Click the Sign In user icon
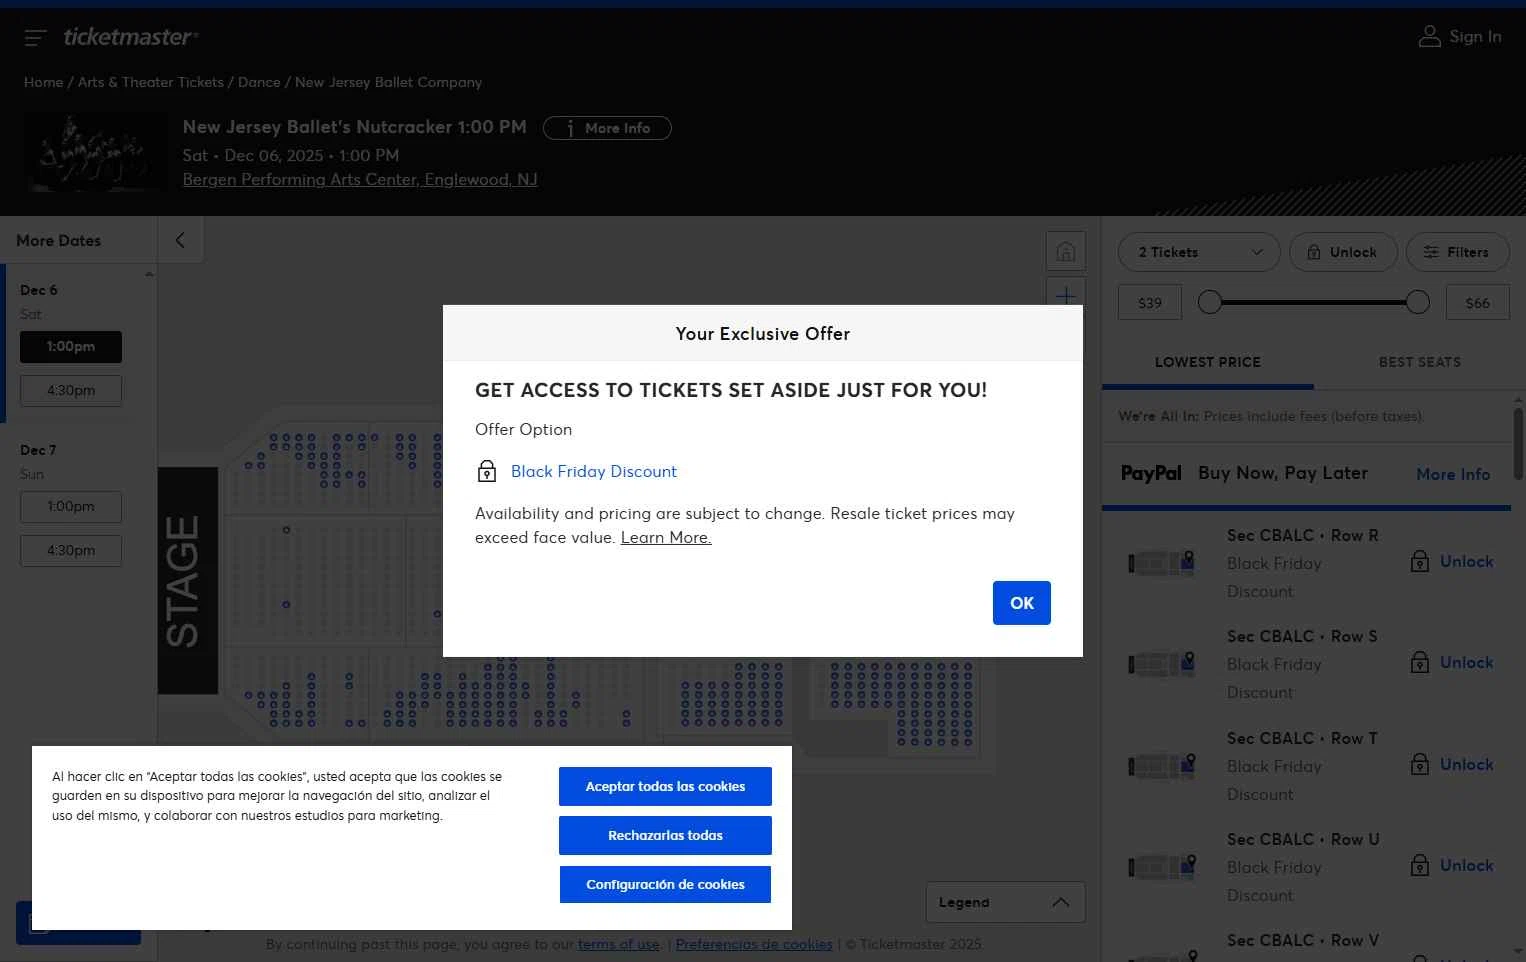Image resolution: width=1526 pixels, height=962 pixels. [x=1430, y=37]
